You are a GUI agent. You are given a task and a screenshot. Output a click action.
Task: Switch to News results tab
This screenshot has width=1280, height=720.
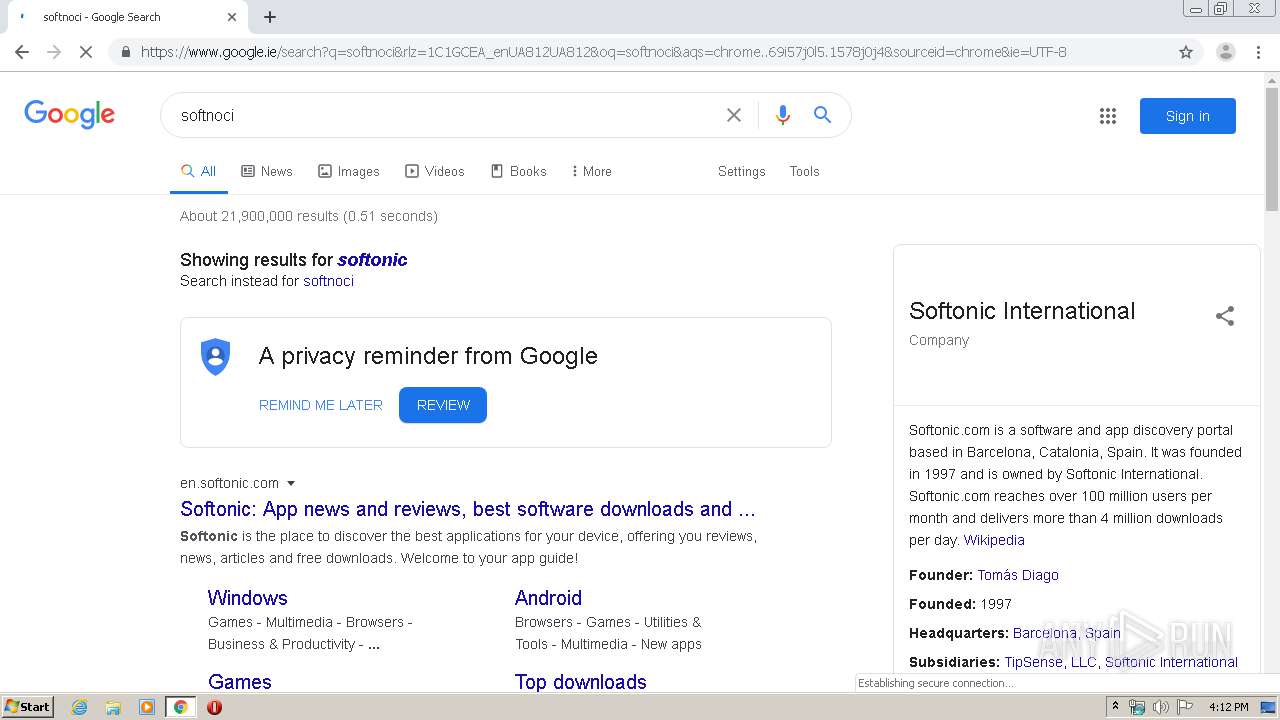[x=267, y=171]
